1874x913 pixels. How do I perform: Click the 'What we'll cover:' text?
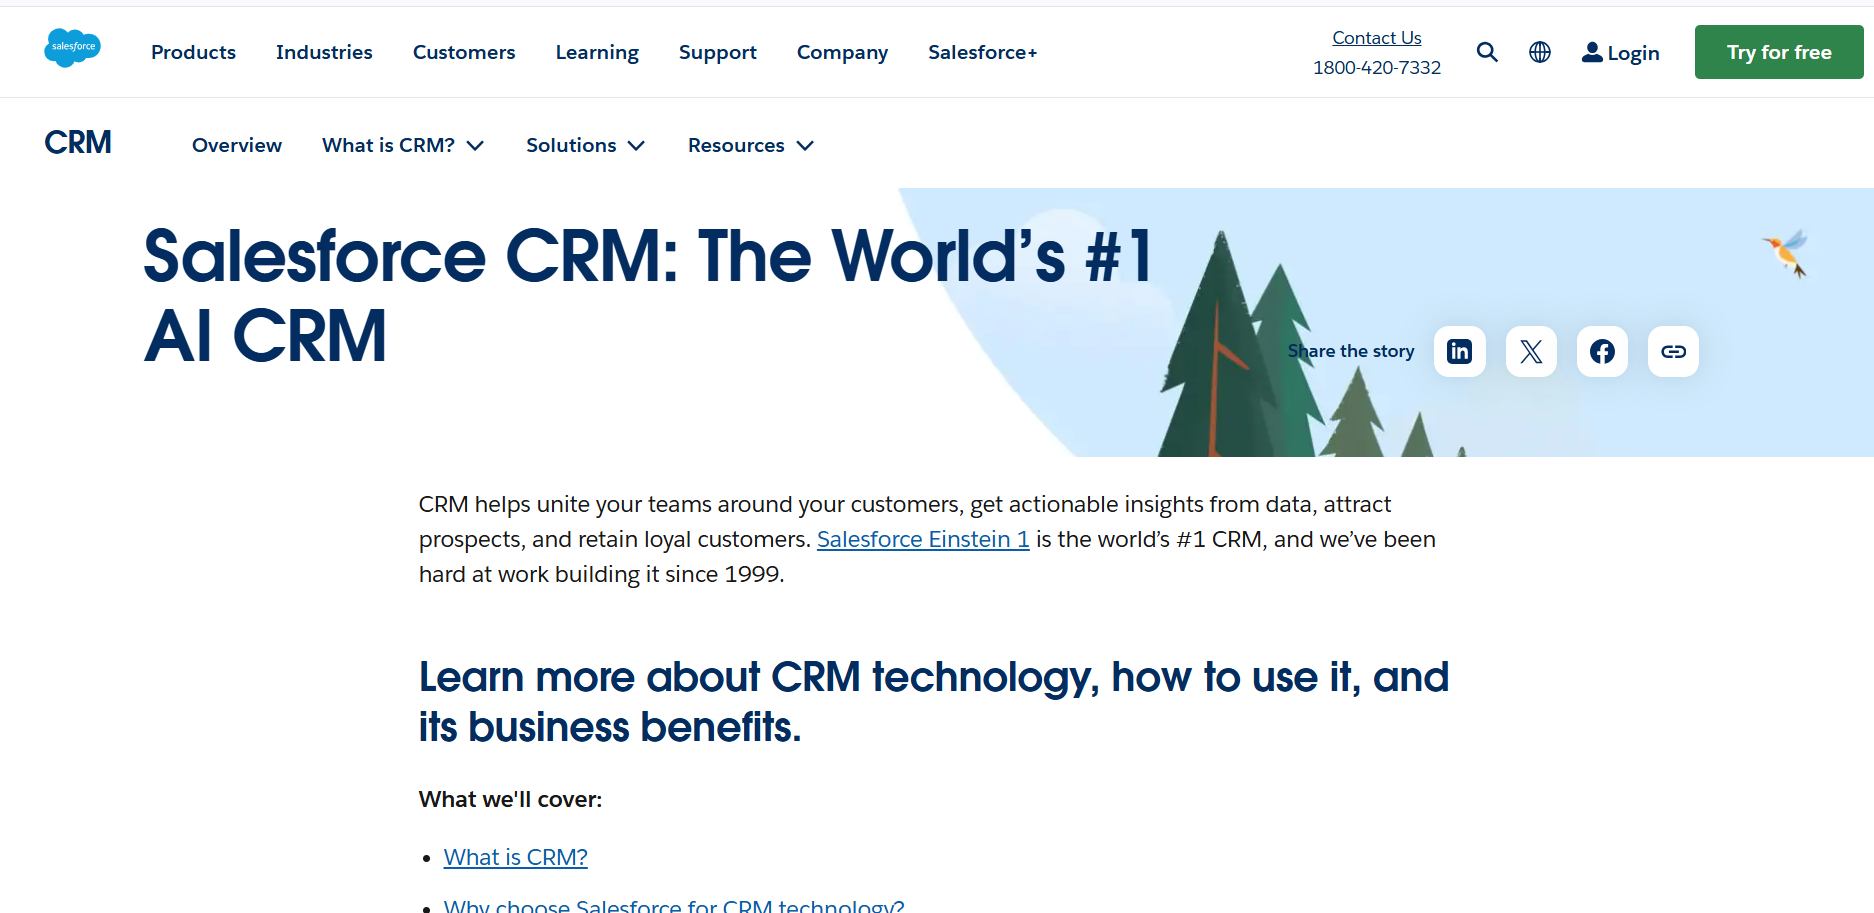click(x=510, y=799)
